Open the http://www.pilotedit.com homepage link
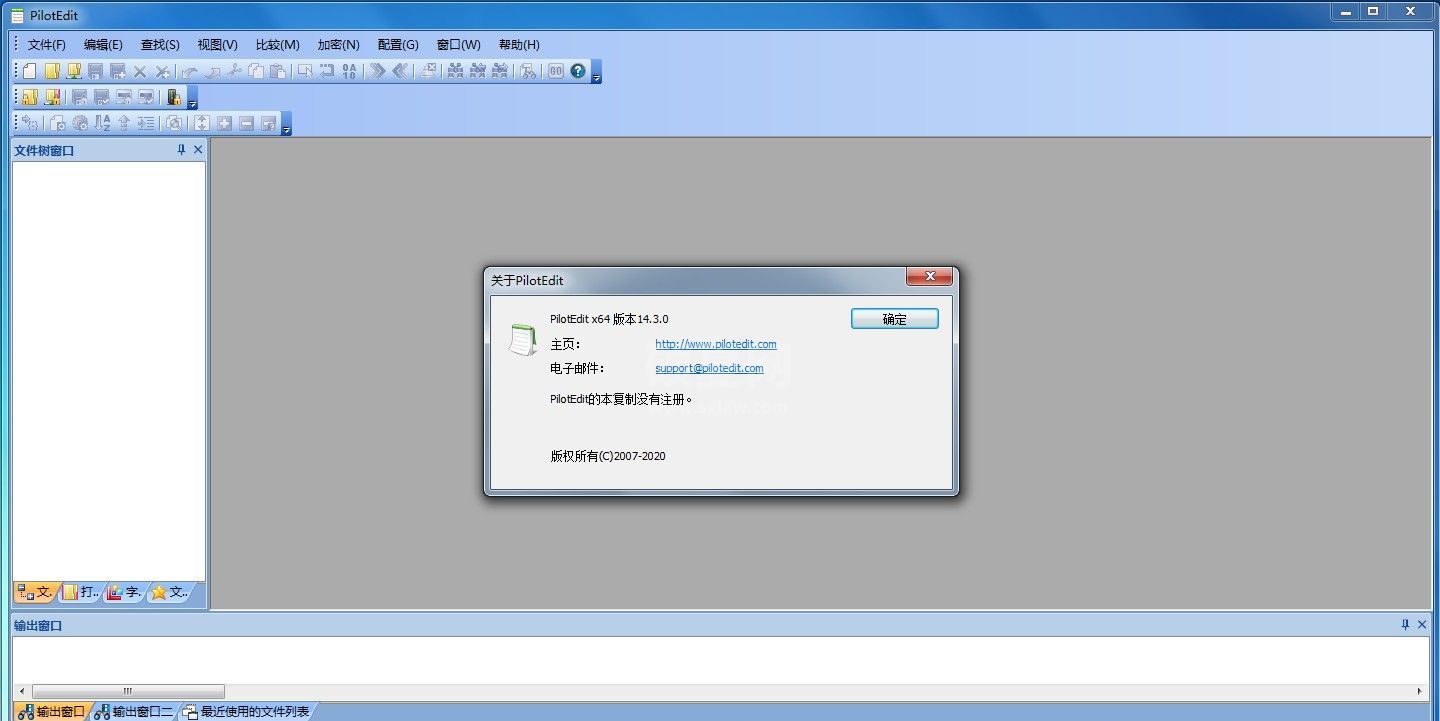 pyautogui.click(x=716, y=344)
